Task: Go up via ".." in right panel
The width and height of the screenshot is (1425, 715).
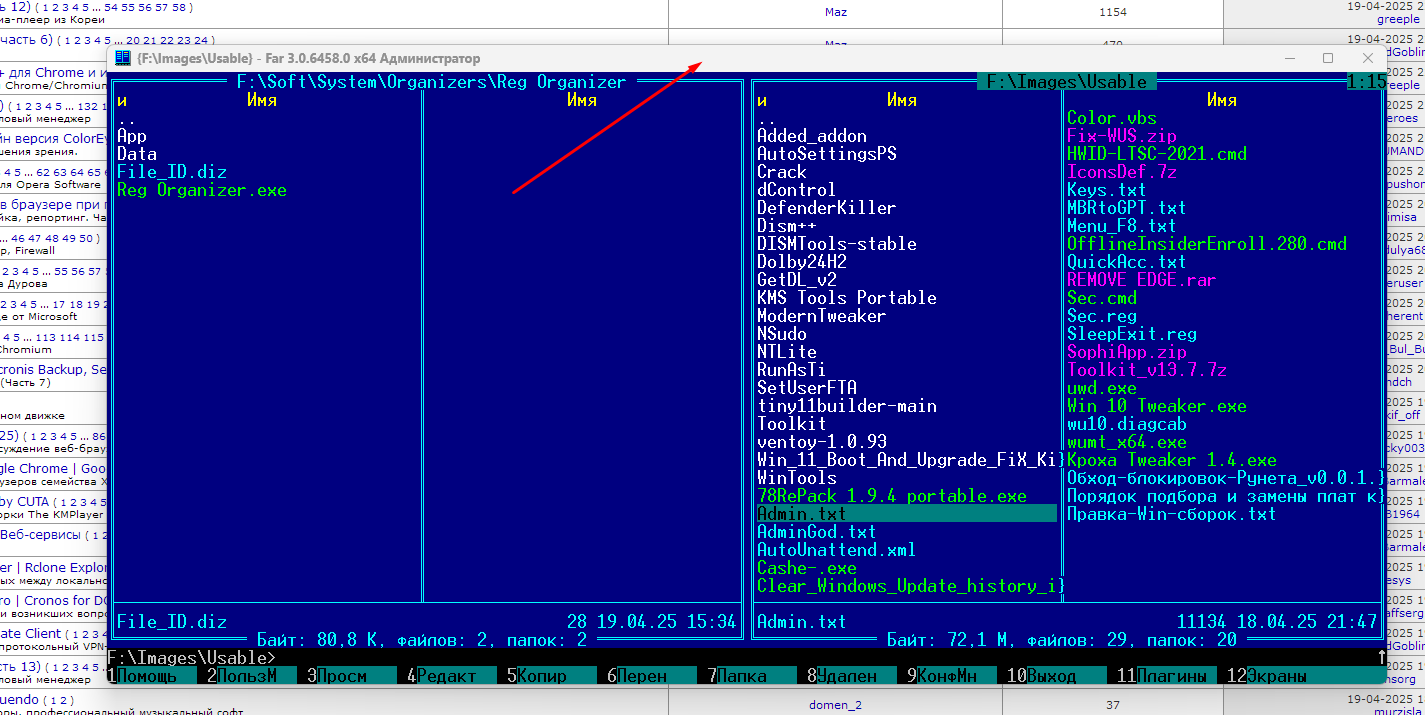Action: point(766,118)
